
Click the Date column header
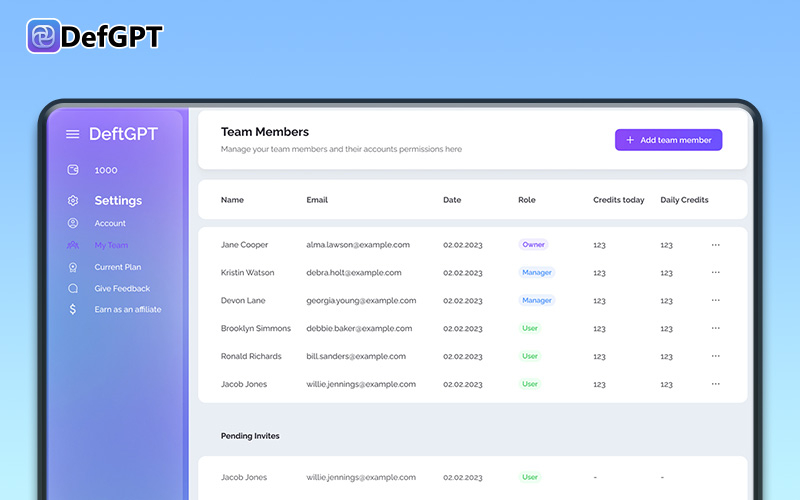click(x=452, y=200)
